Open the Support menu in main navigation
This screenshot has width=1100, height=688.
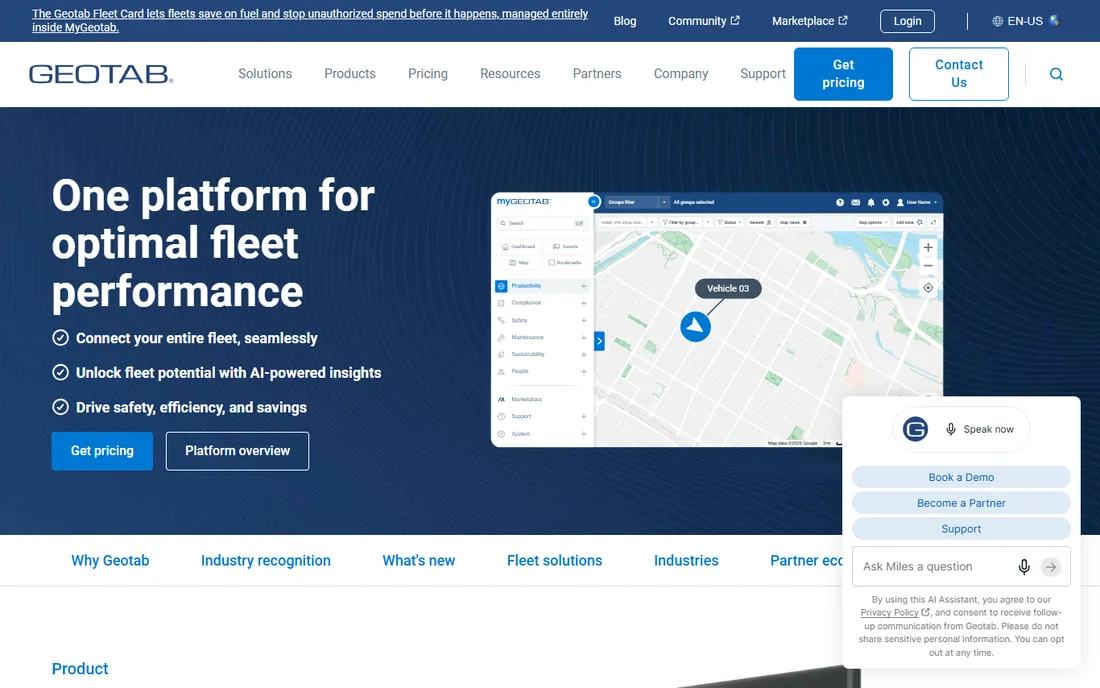pyautogui.click(x=763, y=74)
